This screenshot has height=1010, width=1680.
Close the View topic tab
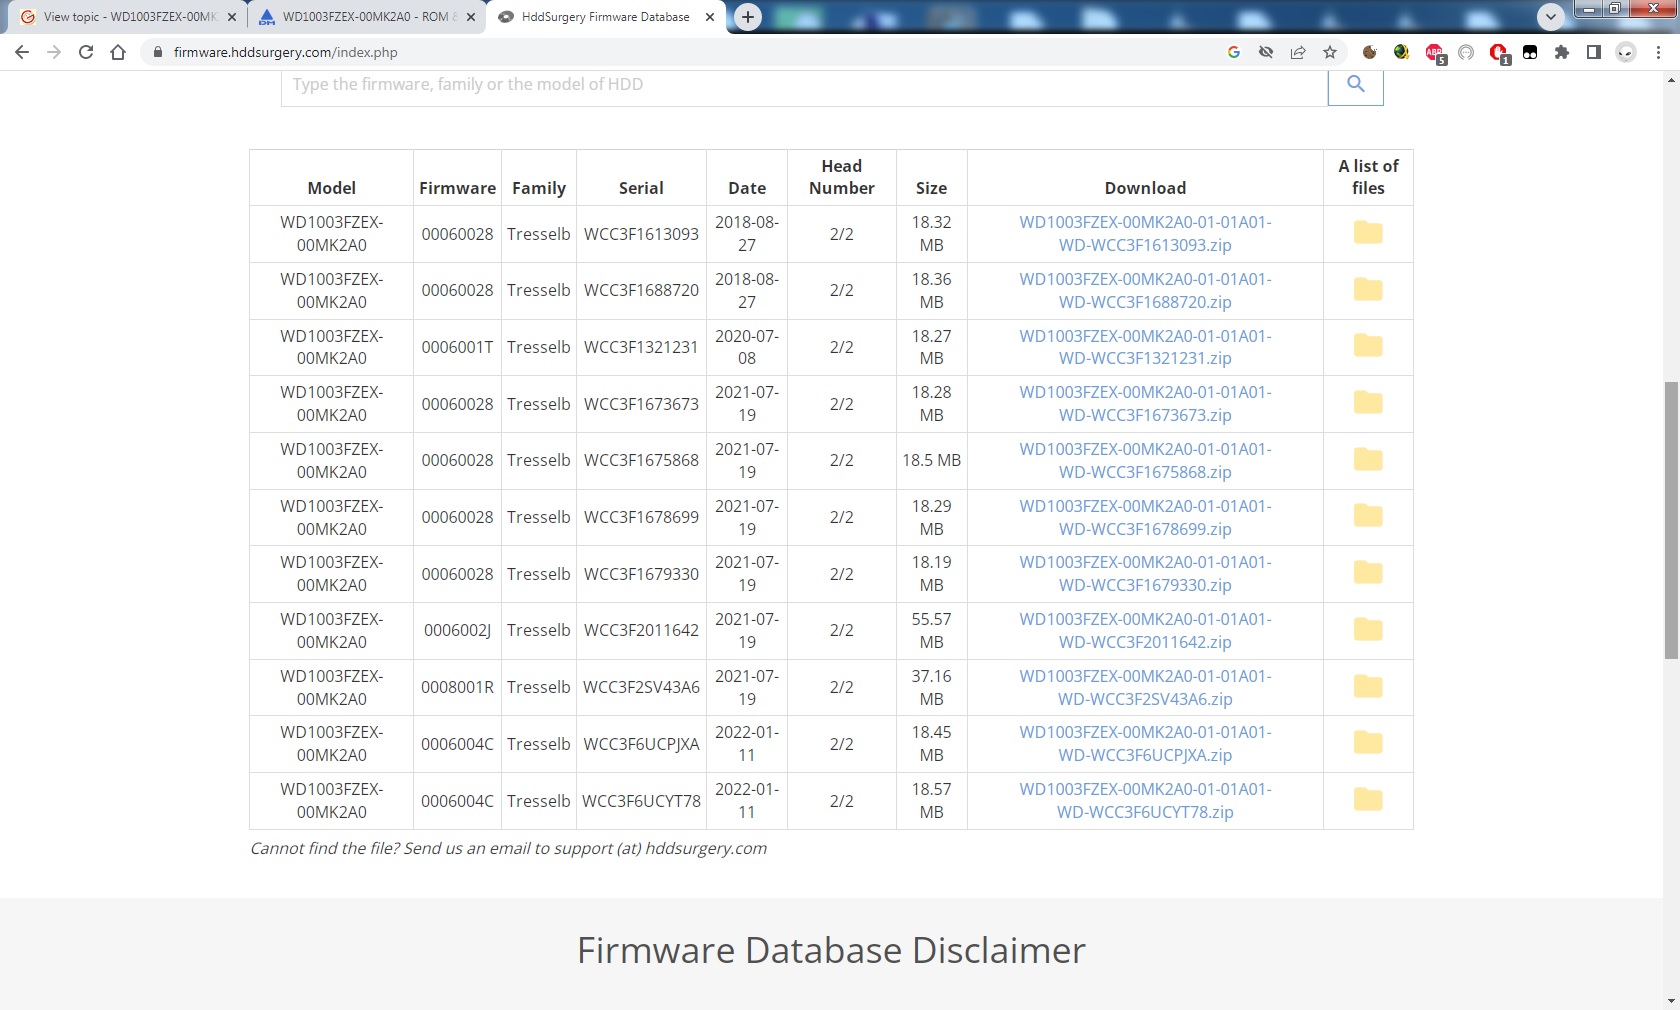[232, 17]
